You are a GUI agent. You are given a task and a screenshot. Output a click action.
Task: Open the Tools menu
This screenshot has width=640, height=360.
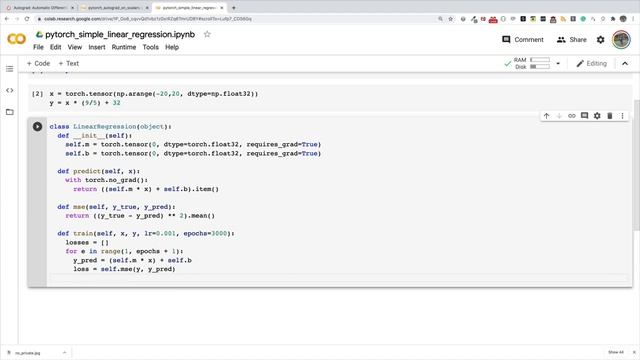point(151,47)
